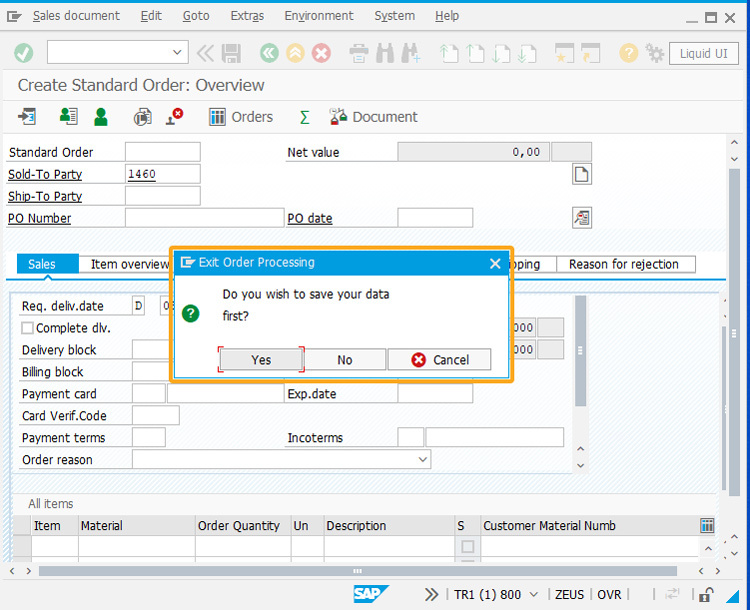The image size is (750, 610).
Task: Click No in the exit dialog
Action: pyautogui.click(x=344, y=360)
